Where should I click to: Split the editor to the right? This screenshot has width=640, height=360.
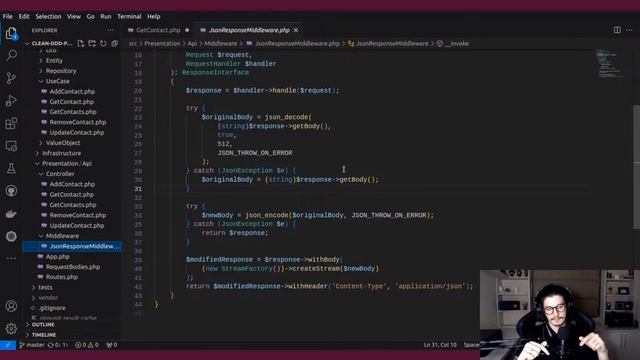[617, 30]
